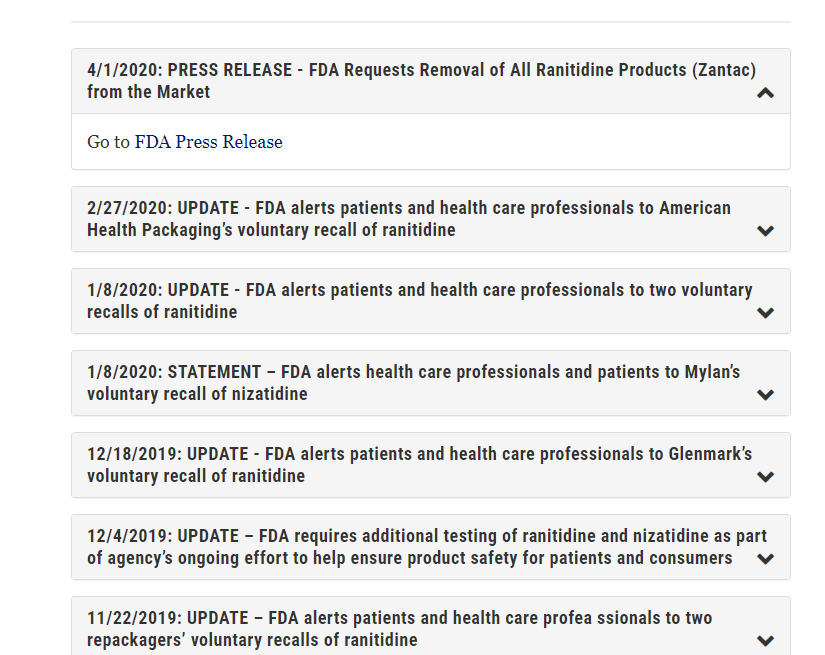Expand the 11/22/2019 repackagers' recalls heading
Screen dimensions: 825x655
tap(399, 618)
